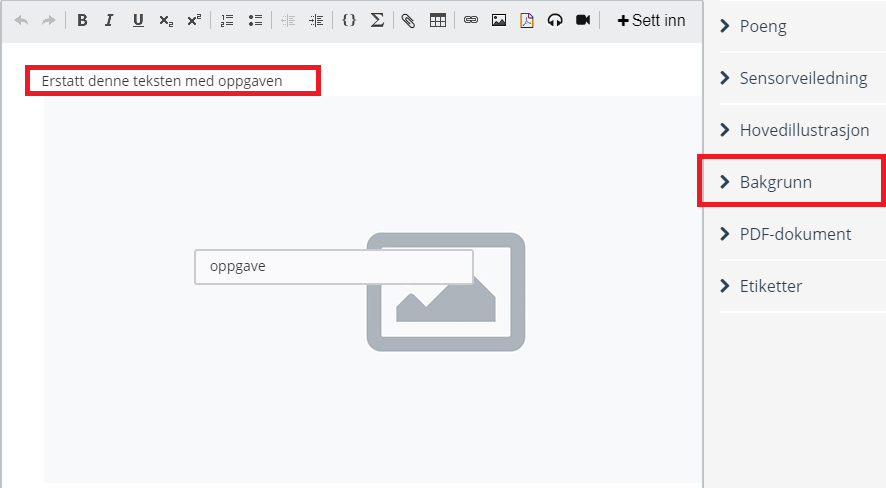Insert a PDF document from the toolbar
This screenshot has width=886, height=488.
pyautogui.click(x=527, y=21)
